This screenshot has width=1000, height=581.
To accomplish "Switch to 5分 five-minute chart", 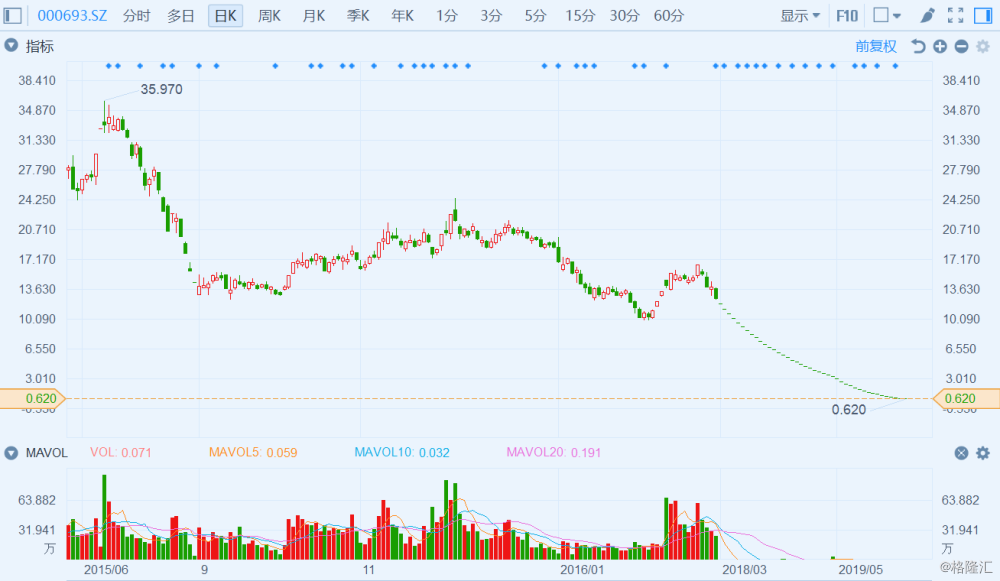I will 535,15.
